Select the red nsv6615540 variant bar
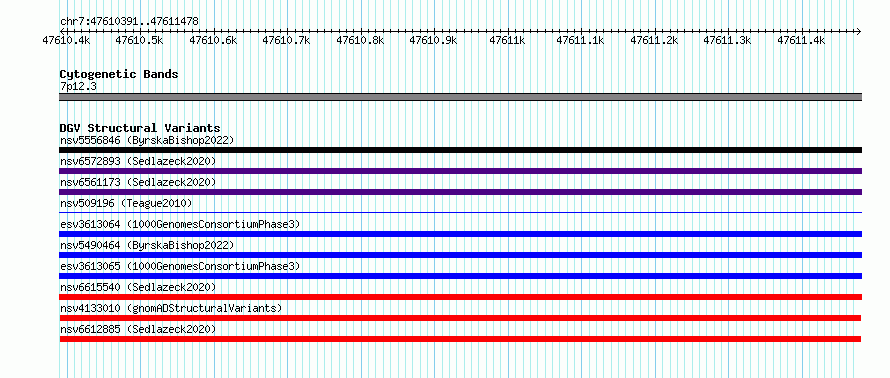 pyautogui.click(x=461, y=297)
